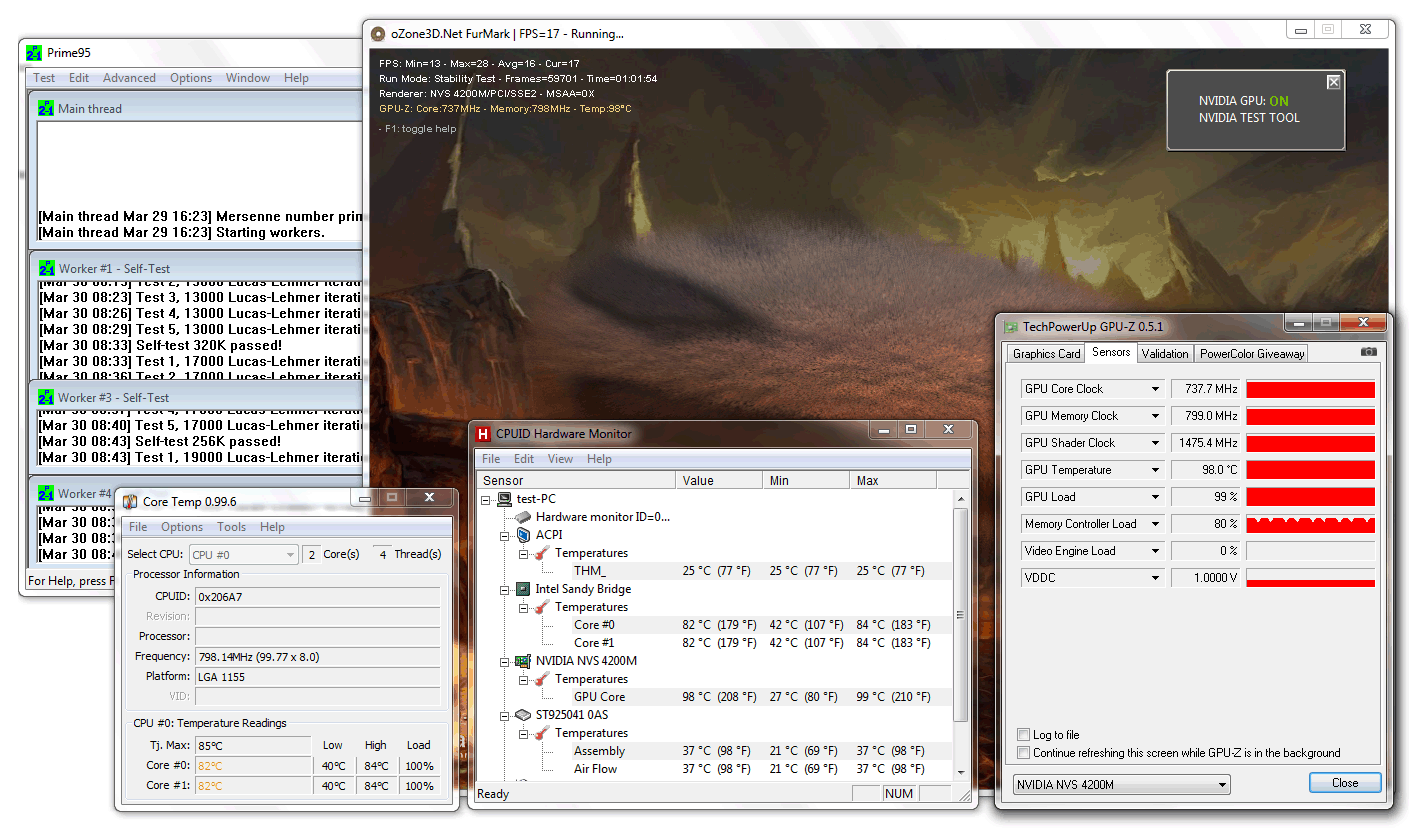Open the Memory Controller Load sensor dropdown
The image size is (1409, 829).
click(1155, 524)
